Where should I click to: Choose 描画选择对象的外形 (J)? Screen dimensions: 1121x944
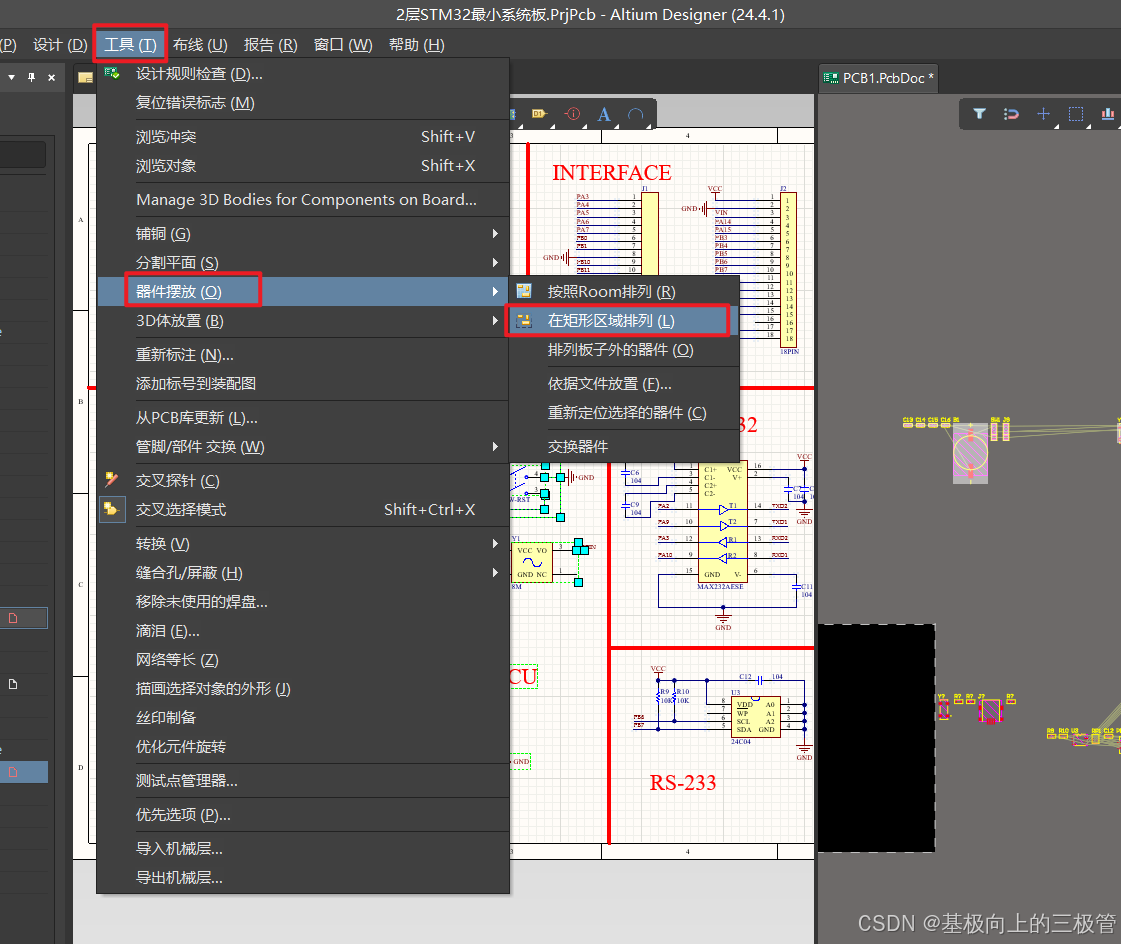303,689
